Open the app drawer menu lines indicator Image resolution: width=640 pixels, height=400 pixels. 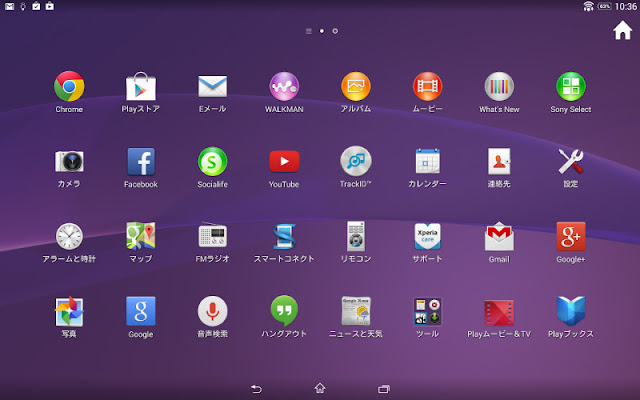309,31
